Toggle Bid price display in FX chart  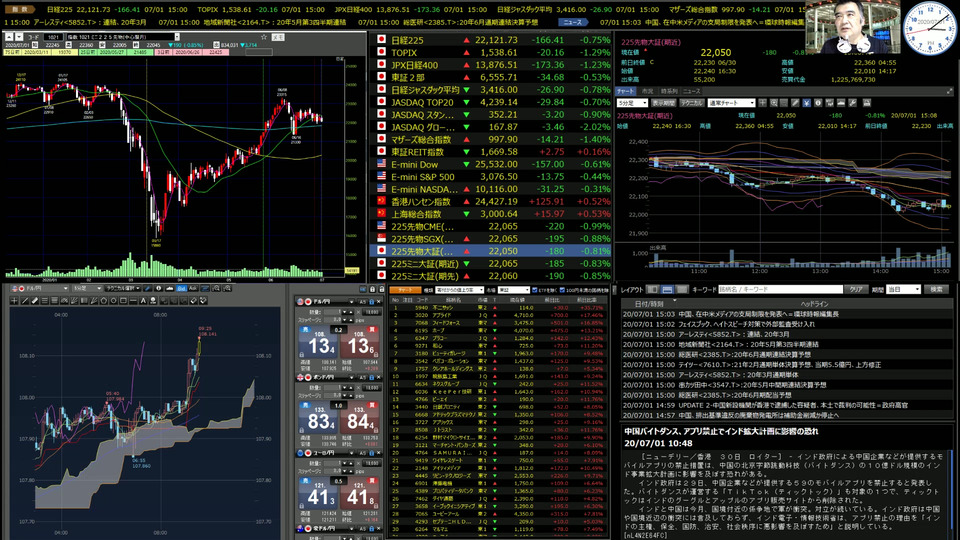(181, 288)
